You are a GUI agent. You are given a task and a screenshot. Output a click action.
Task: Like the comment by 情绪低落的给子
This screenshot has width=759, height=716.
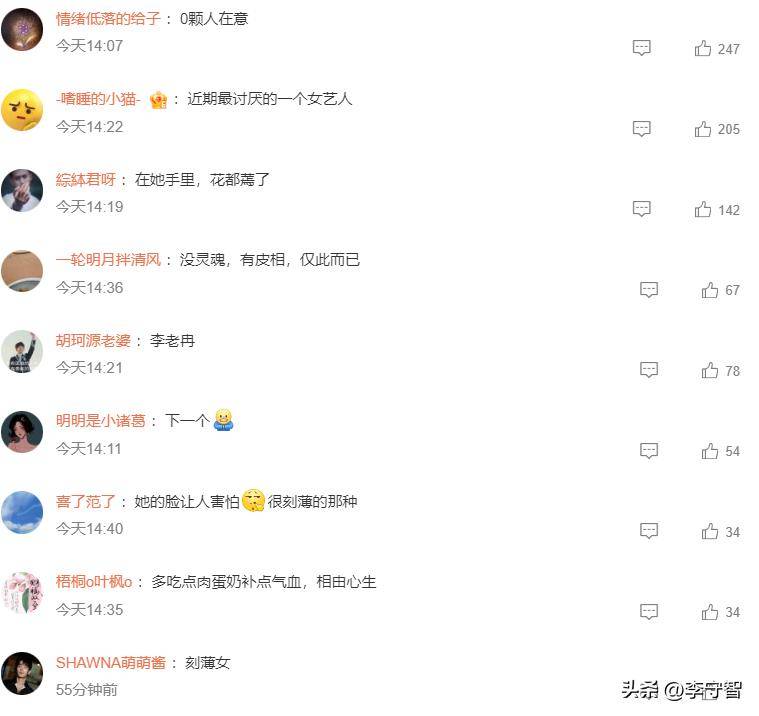pyautogui.click(x=703, y=48)
